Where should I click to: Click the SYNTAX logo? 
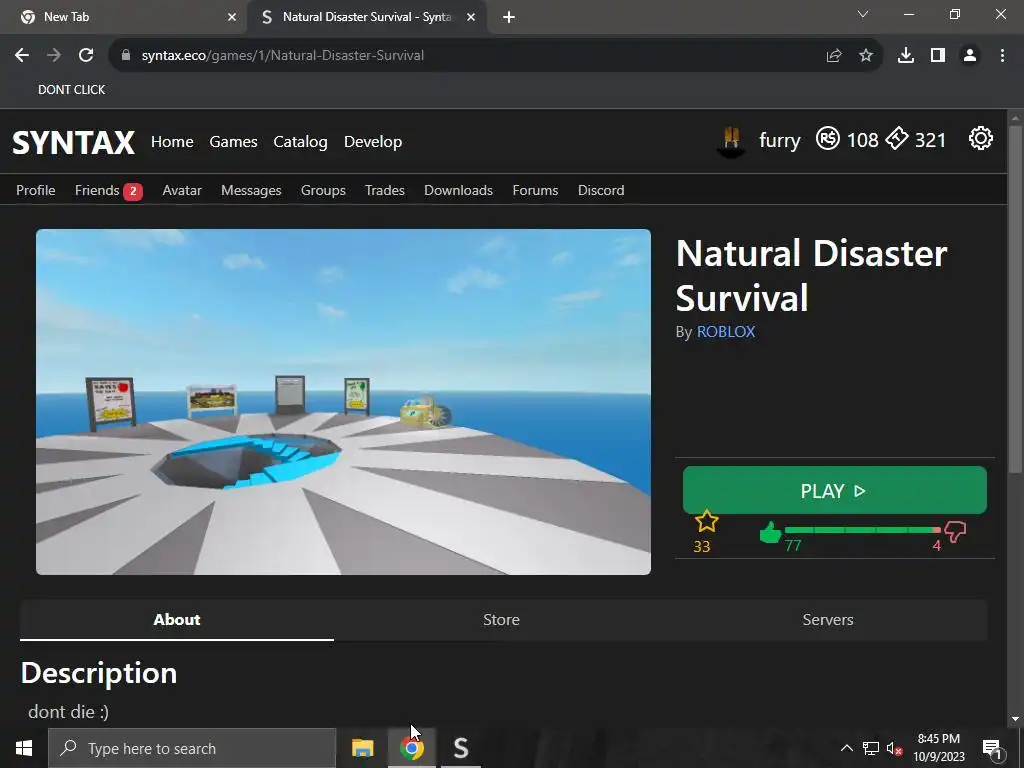point(74,142)
